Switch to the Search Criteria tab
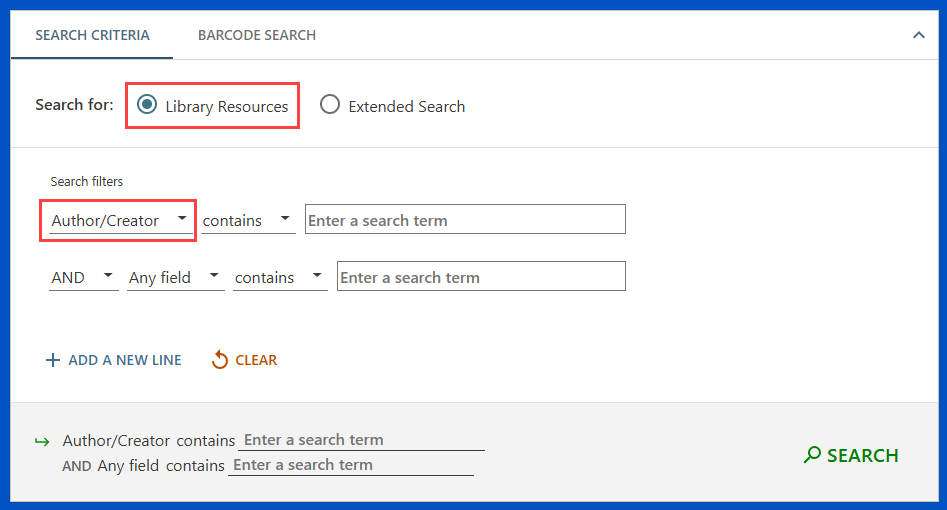The width and height of the screenshot is (947, 510). [92, 35]
